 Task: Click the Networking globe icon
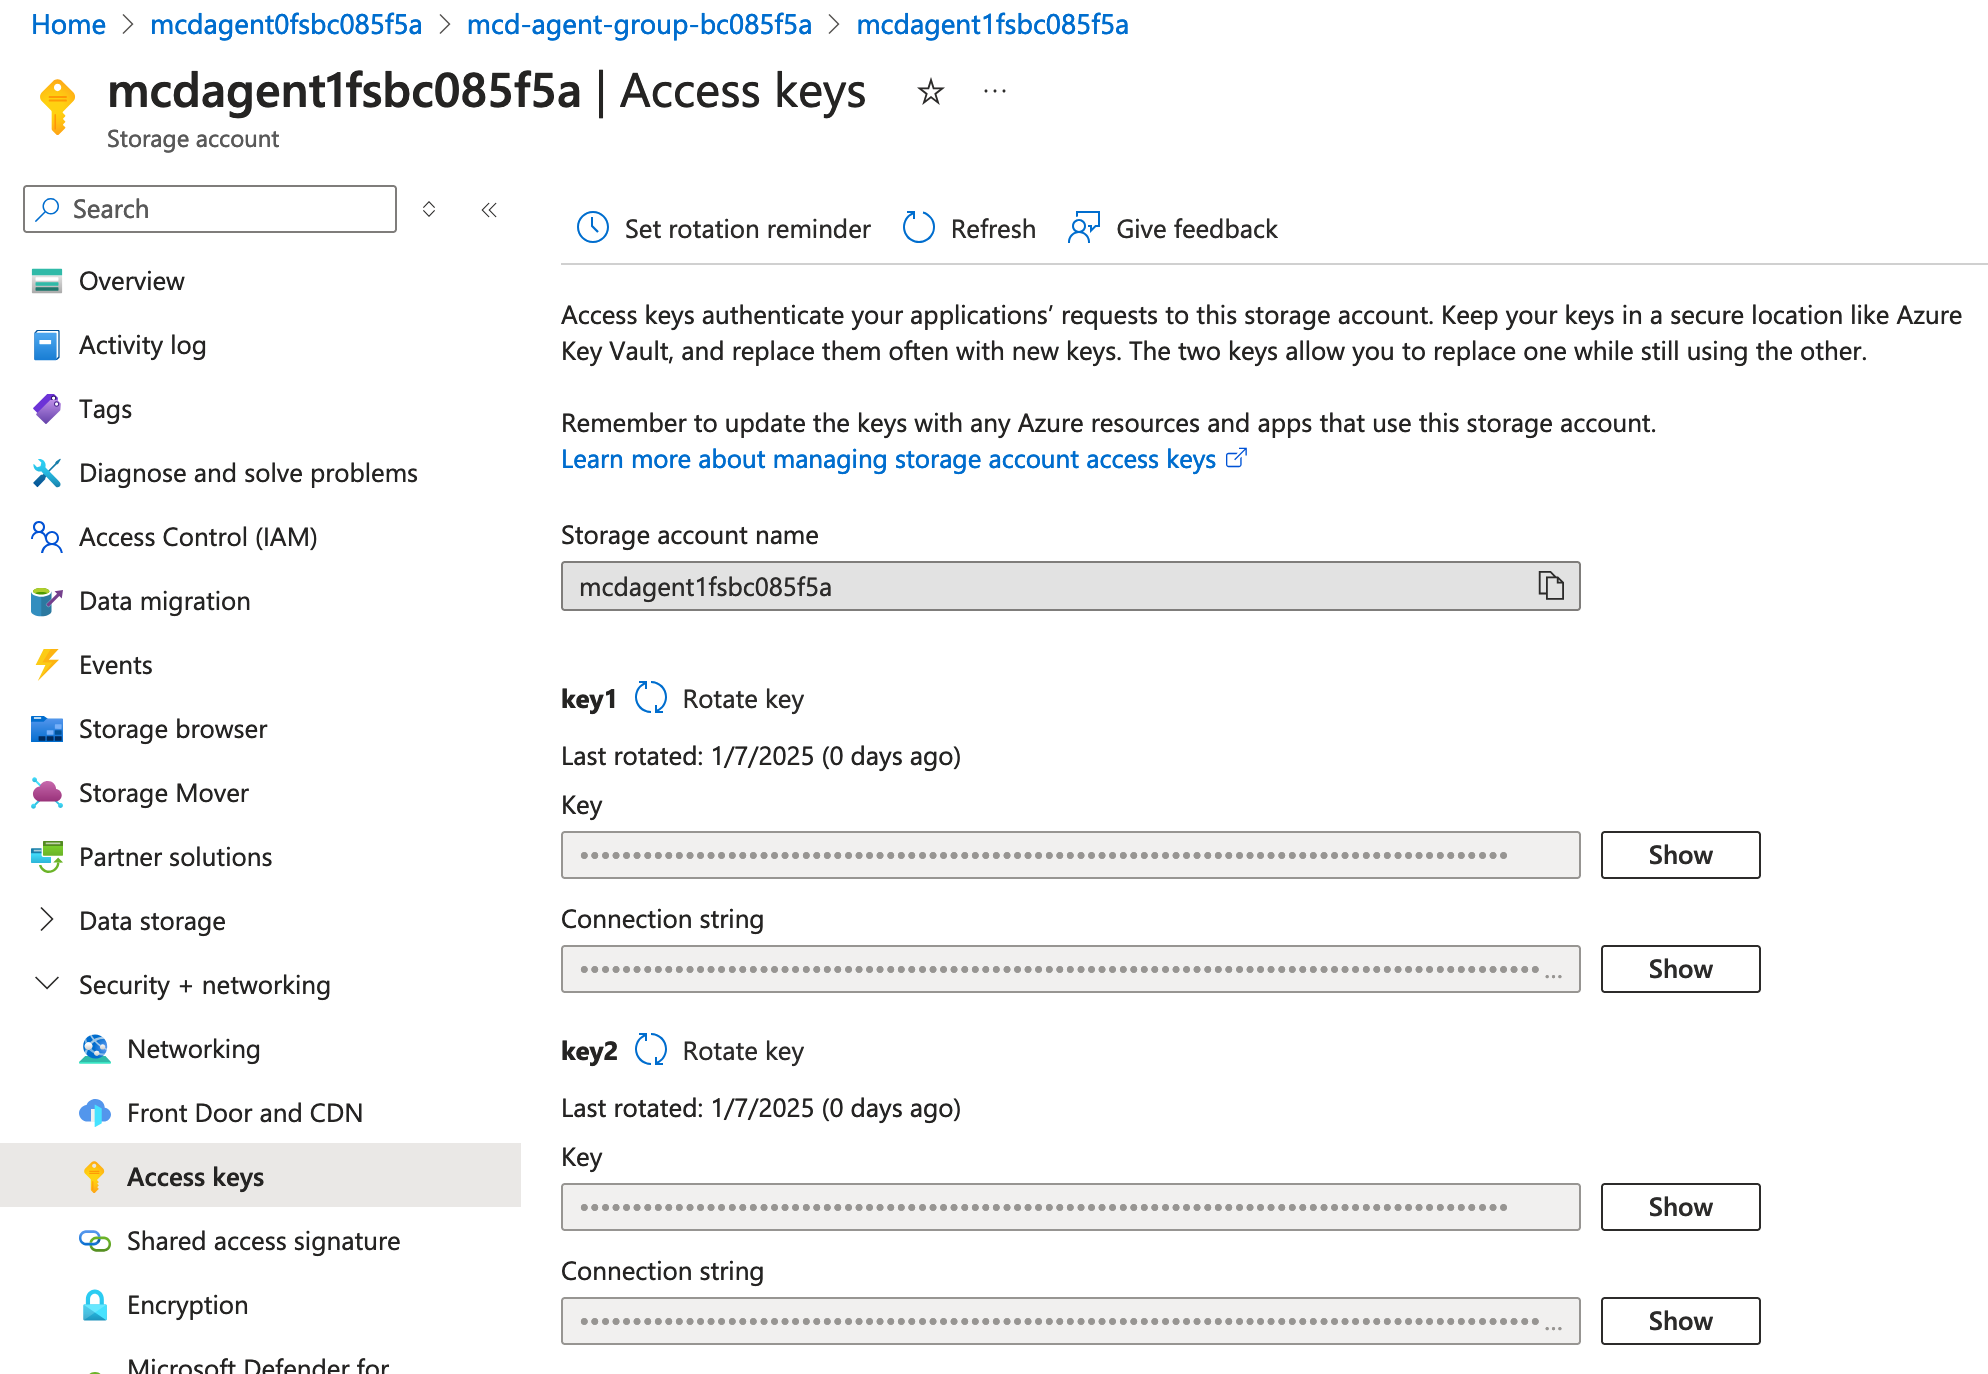pos(95,1049)
